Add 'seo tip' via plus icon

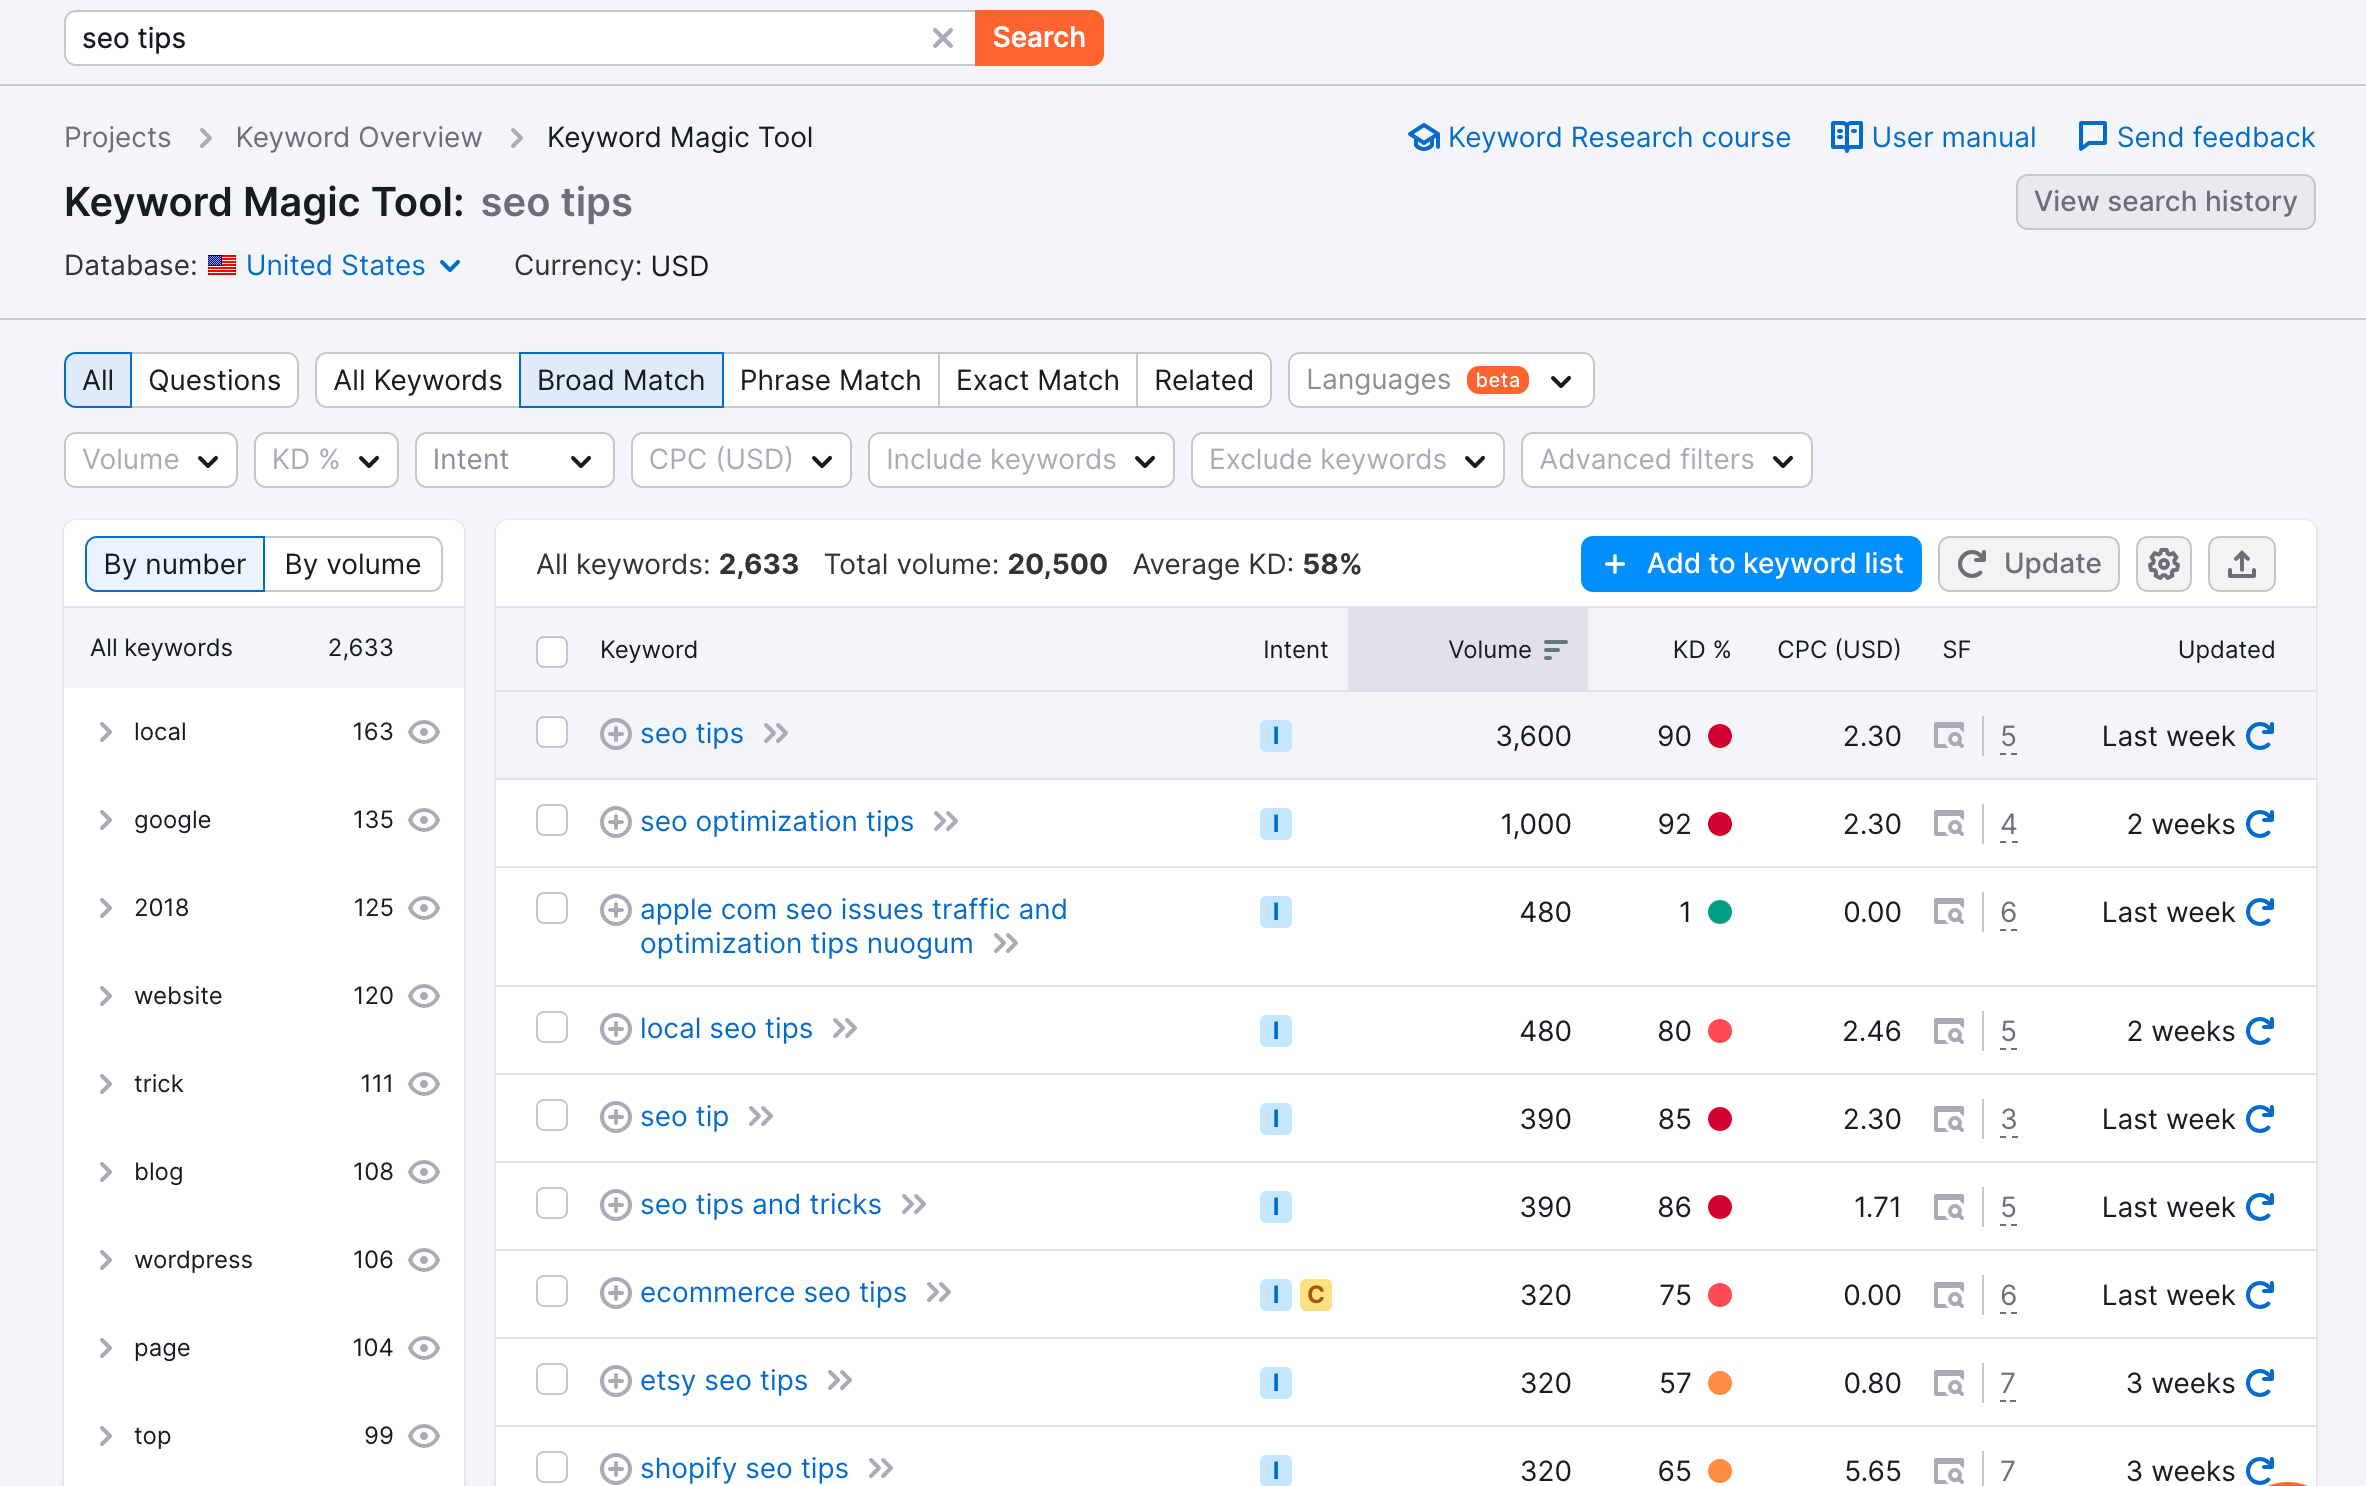tap(615, 1117)
